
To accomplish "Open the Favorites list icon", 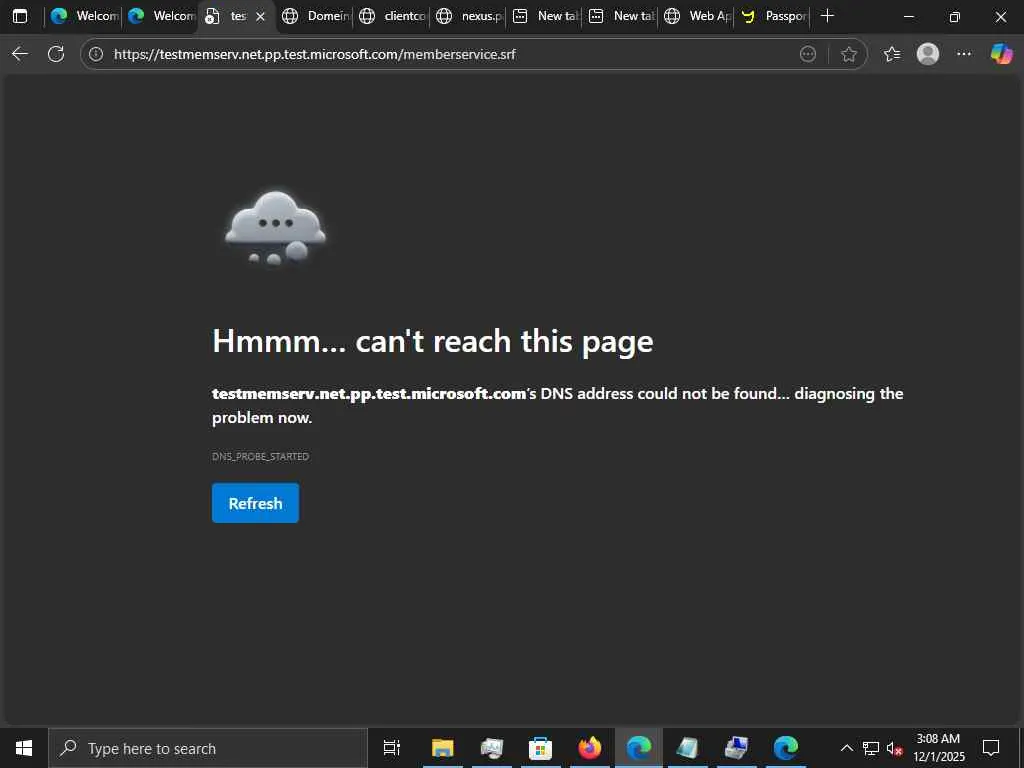I will (892, 54).
